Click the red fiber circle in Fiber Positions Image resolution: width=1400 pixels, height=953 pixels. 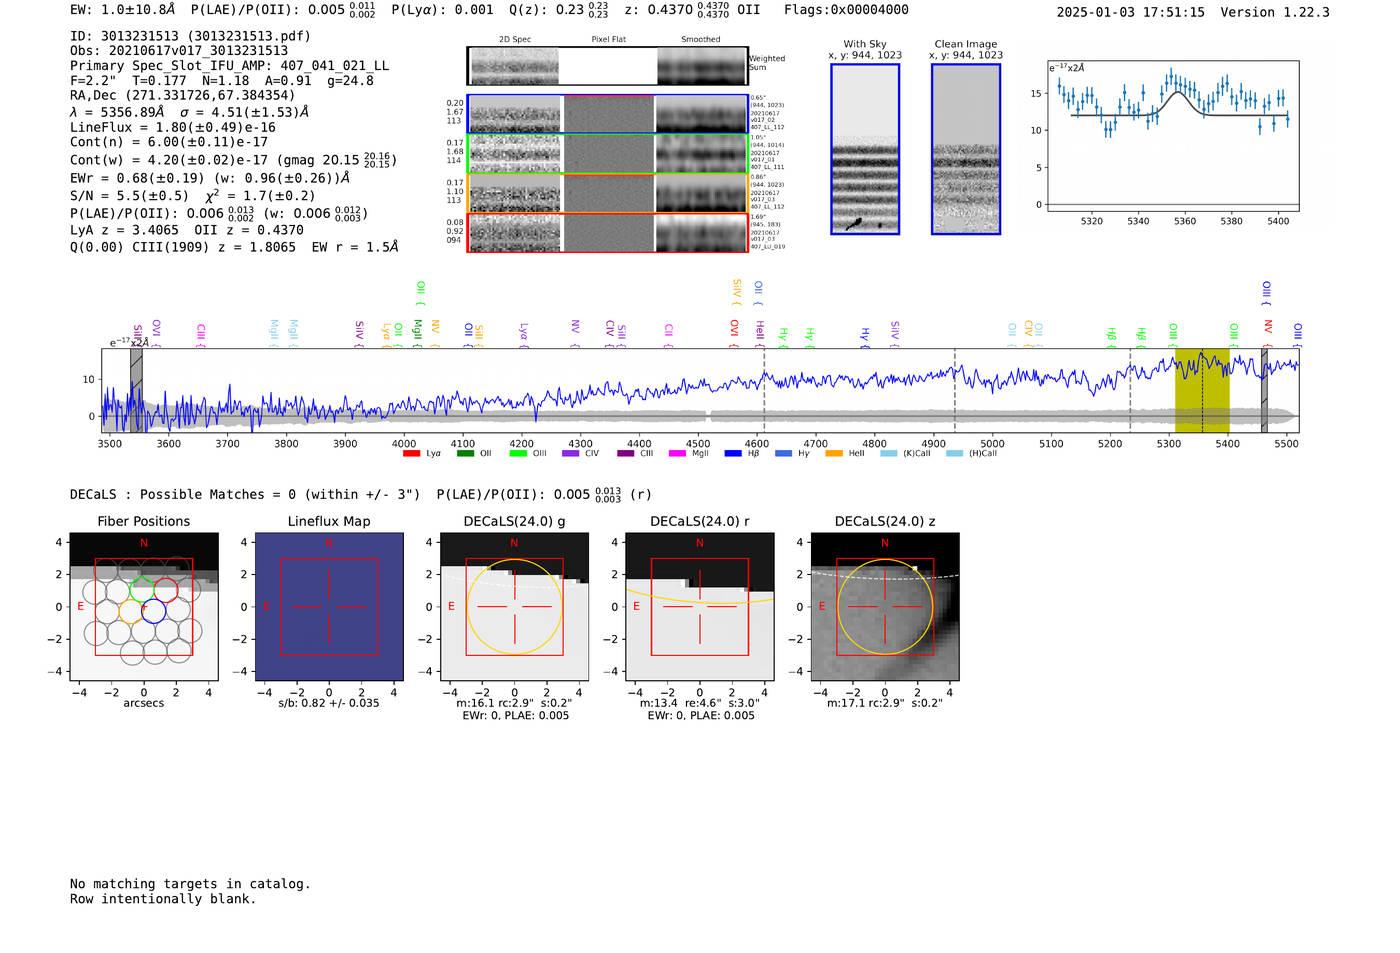pyautogui.click(x=166, y=589)
